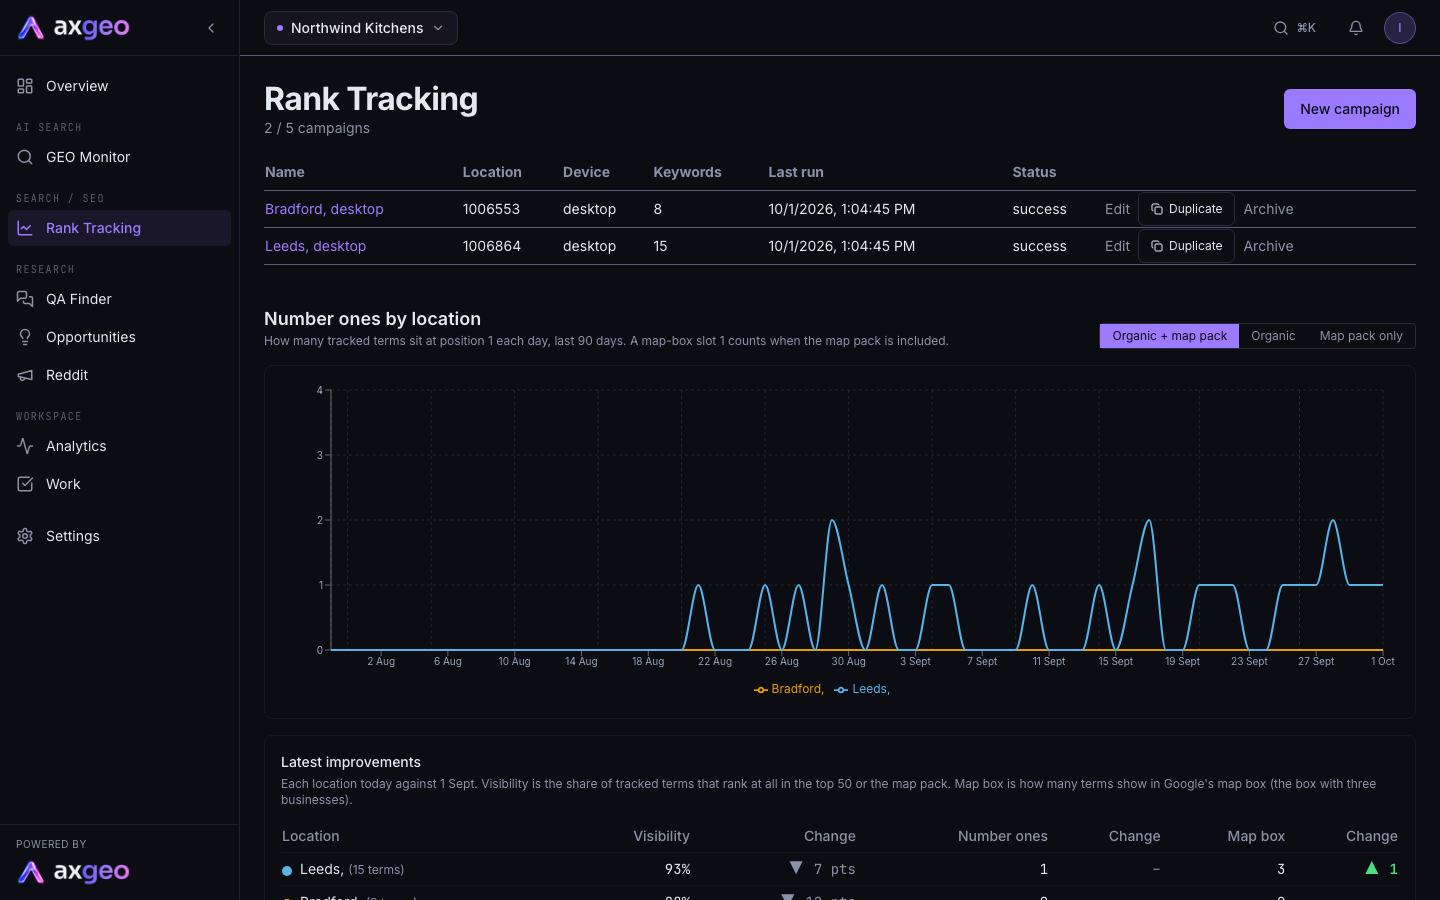Click the axgeo logo in the sidebar header

(74, 28)
